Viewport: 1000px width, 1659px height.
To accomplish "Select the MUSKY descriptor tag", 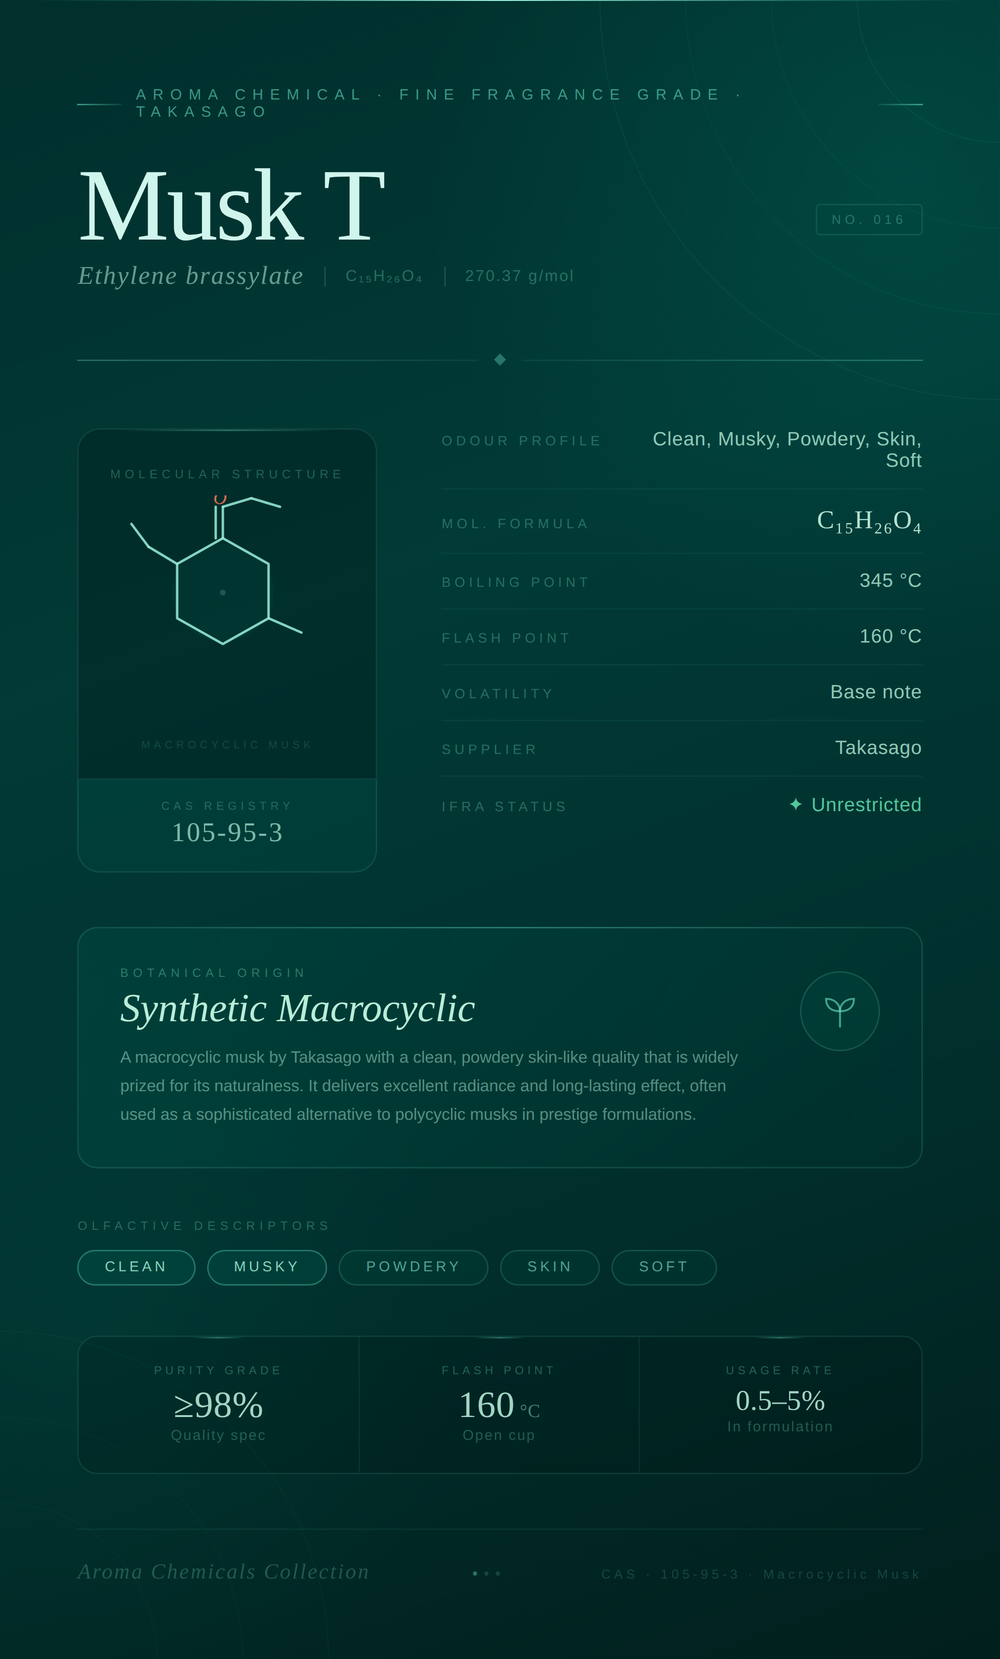I will point(267,1267).
